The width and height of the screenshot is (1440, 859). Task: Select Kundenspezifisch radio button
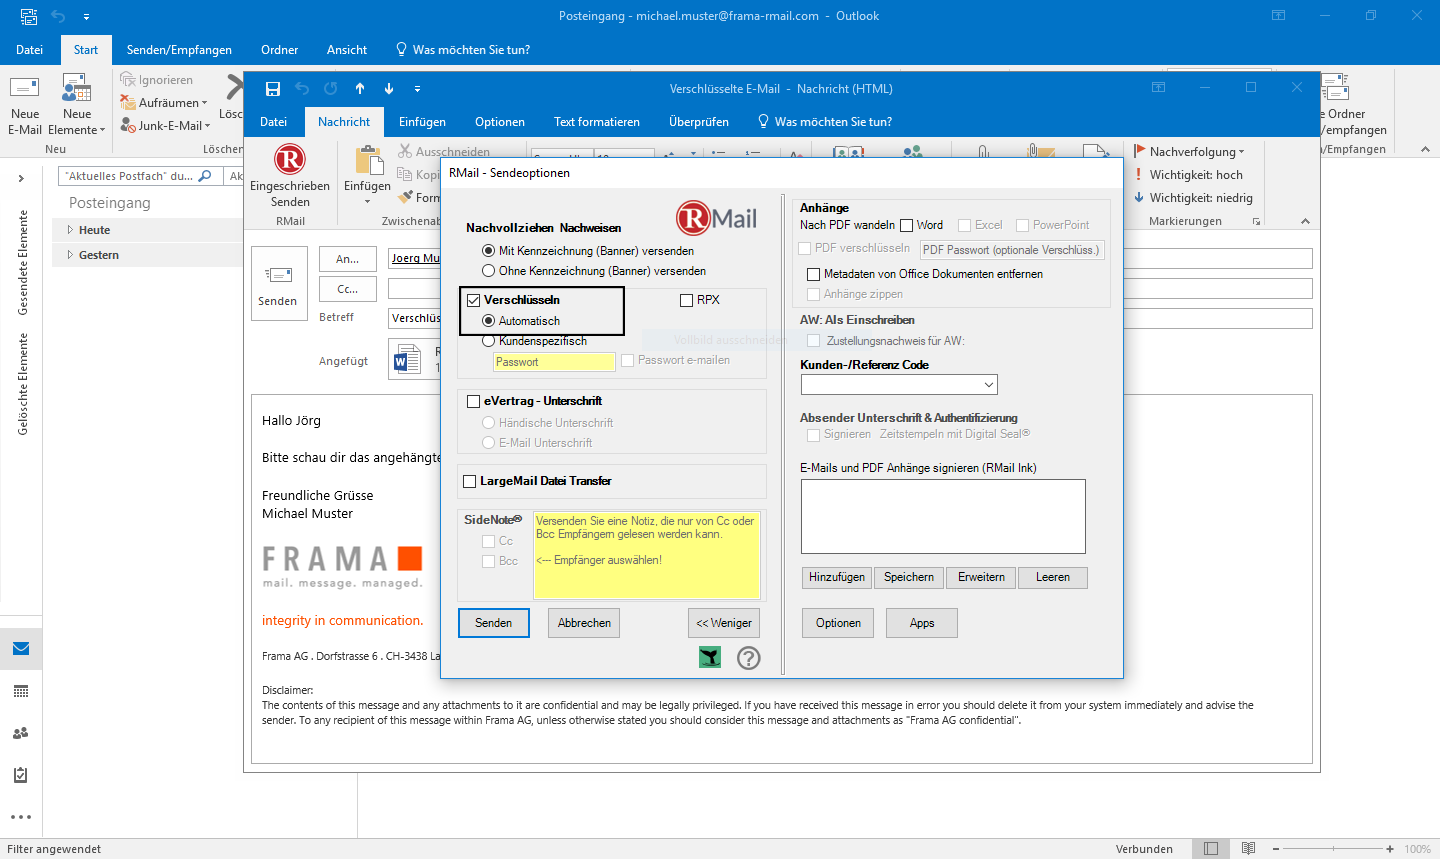click(488, 341)
